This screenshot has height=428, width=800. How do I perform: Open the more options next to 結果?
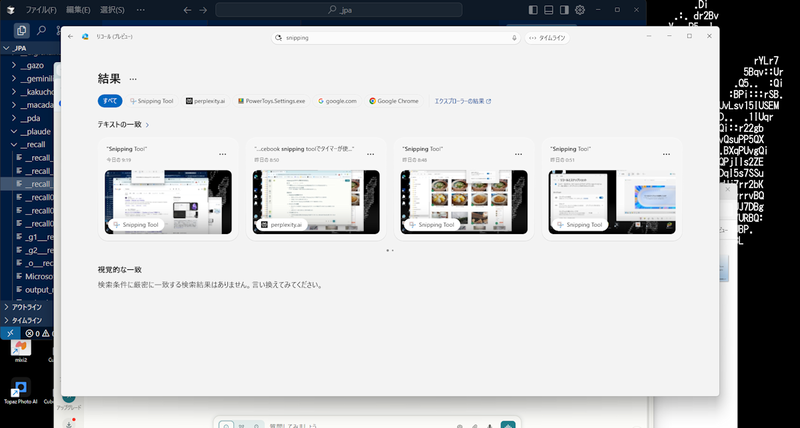[x=133, y=79]
